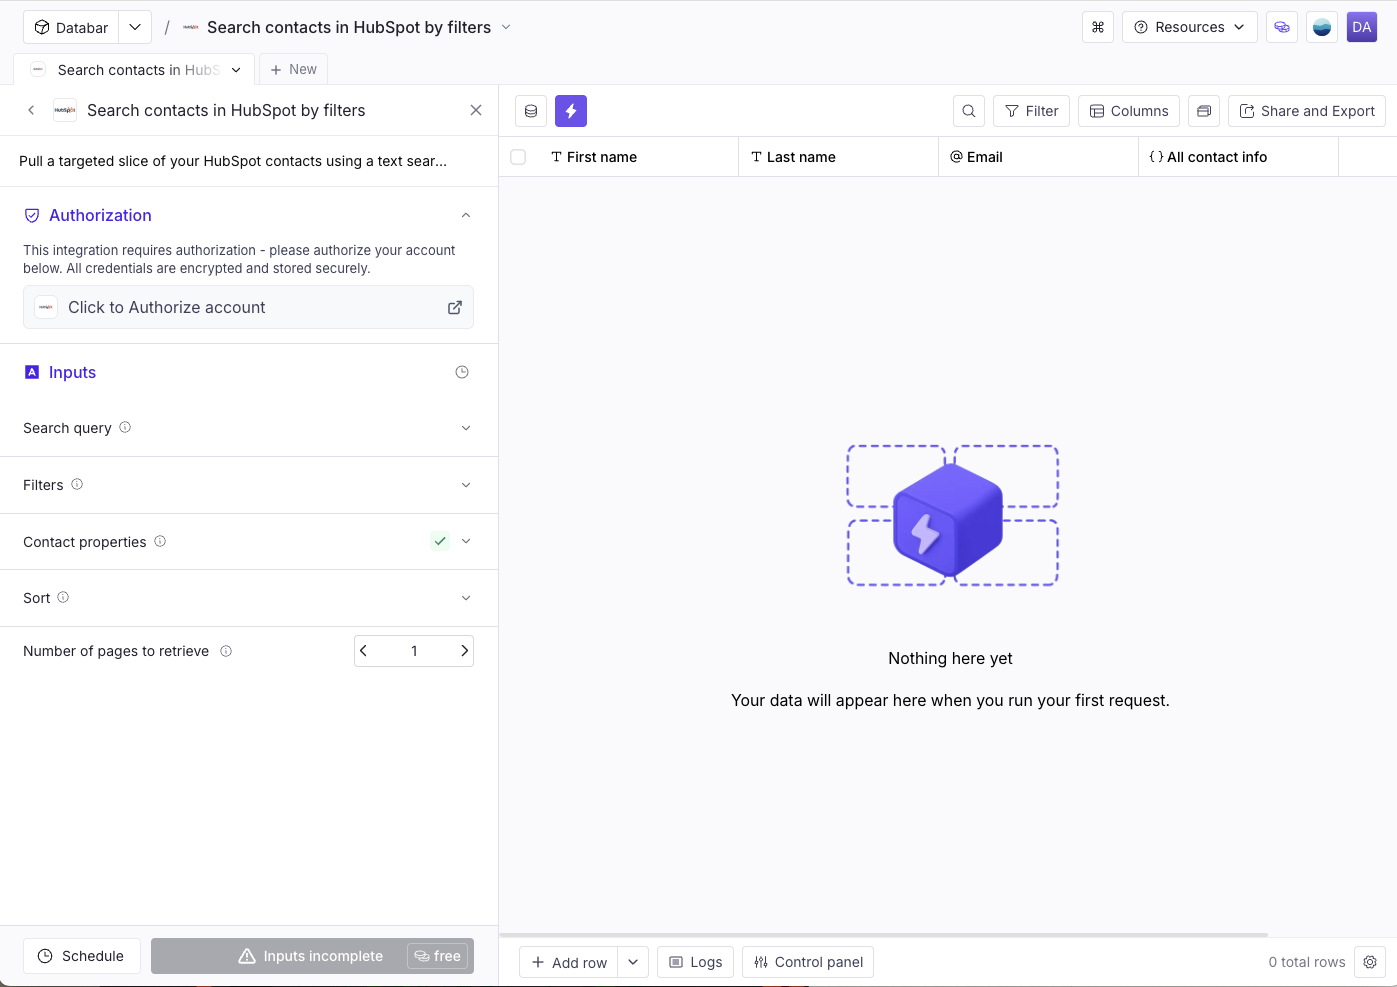1397x987 pixels.
Task: Decrease number of pages to retrieve
Action: pos(364,651)
